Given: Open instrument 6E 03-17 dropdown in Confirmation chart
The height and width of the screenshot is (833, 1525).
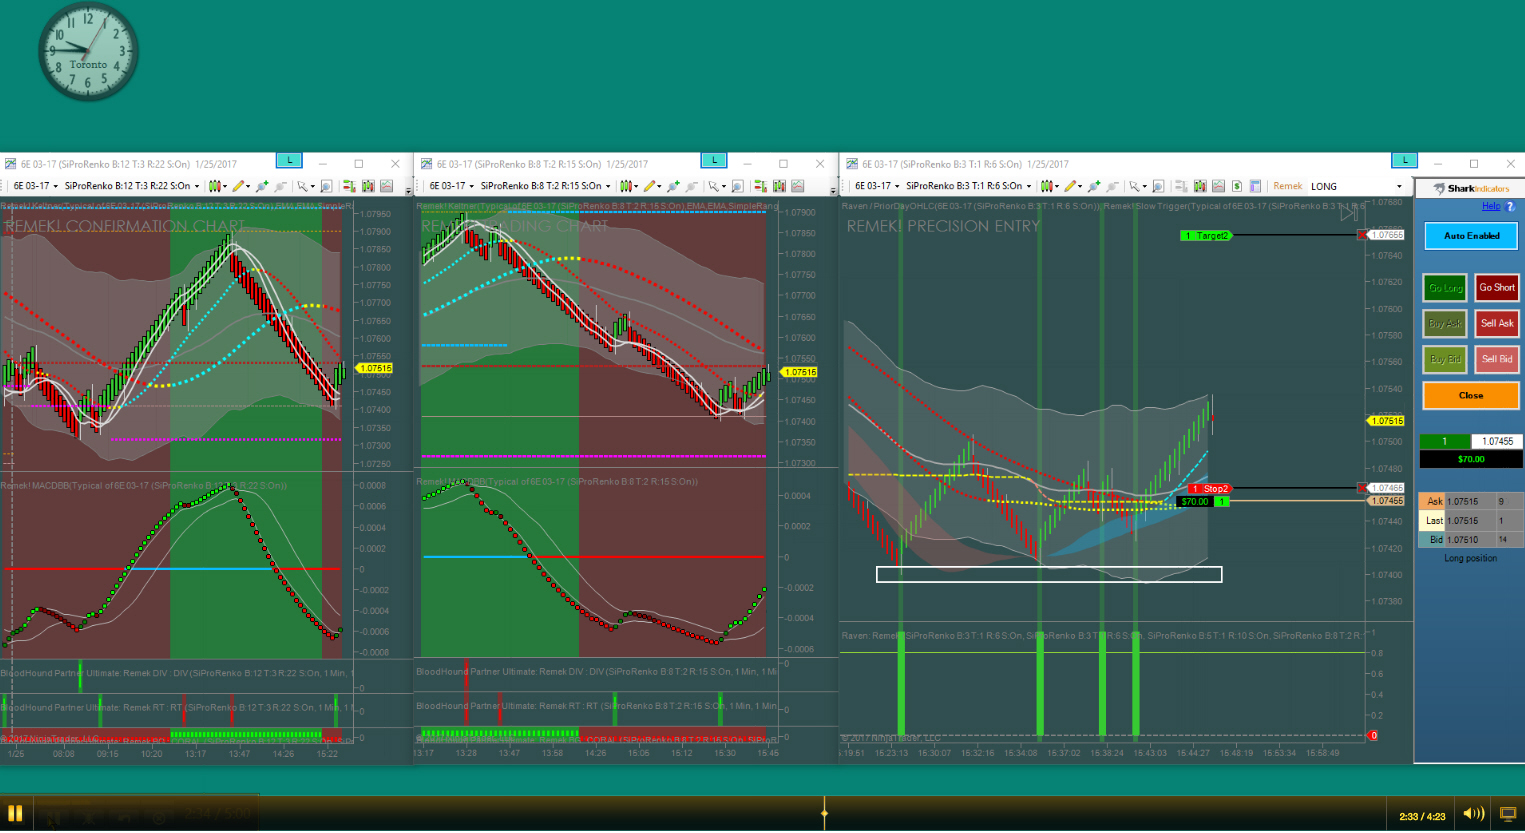Looking at the screenshot, I should (x=34, y=186).
